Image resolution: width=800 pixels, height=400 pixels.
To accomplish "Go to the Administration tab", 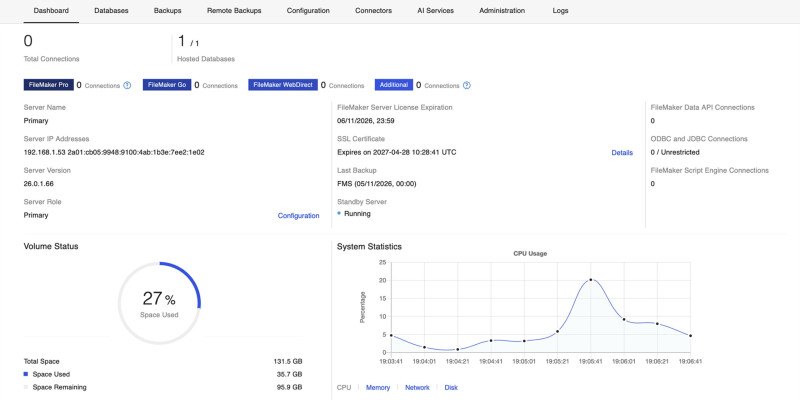I will [502, 10].
